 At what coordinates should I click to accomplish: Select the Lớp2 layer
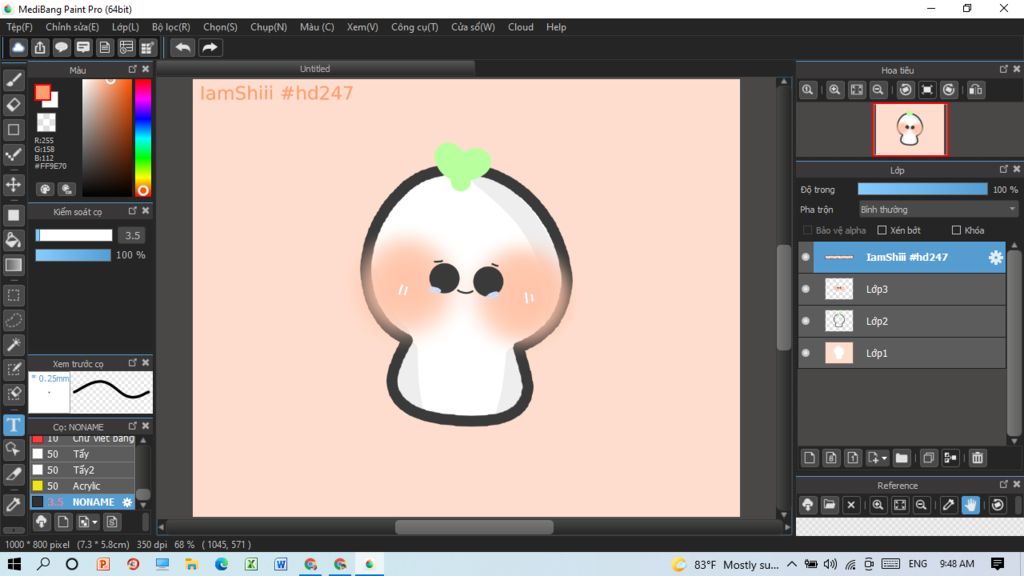tap(901, 321)
